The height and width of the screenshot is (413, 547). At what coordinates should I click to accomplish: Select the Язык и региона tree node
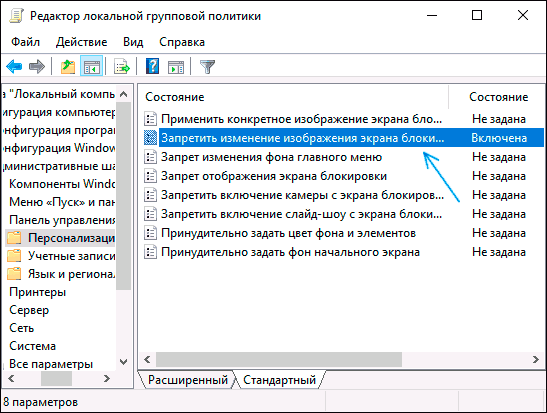pyautogui.click(x=71, y=274)
